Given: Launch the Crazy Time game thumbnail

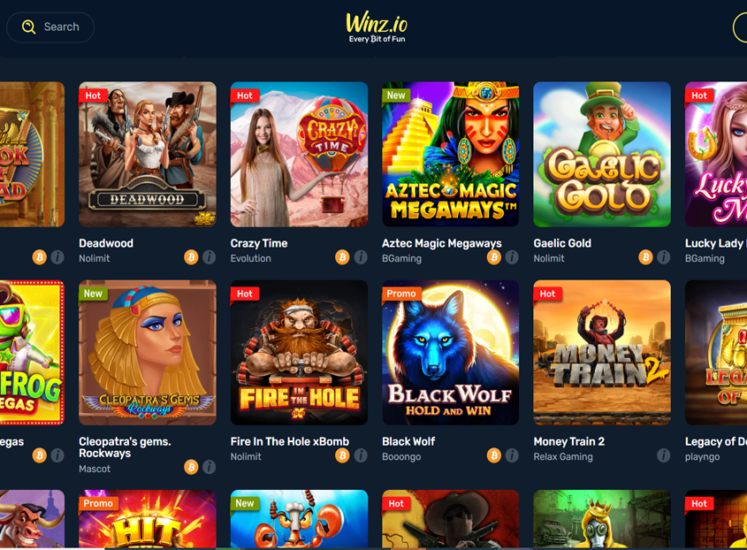Looking at the screenshot, I should pos(299,154).
